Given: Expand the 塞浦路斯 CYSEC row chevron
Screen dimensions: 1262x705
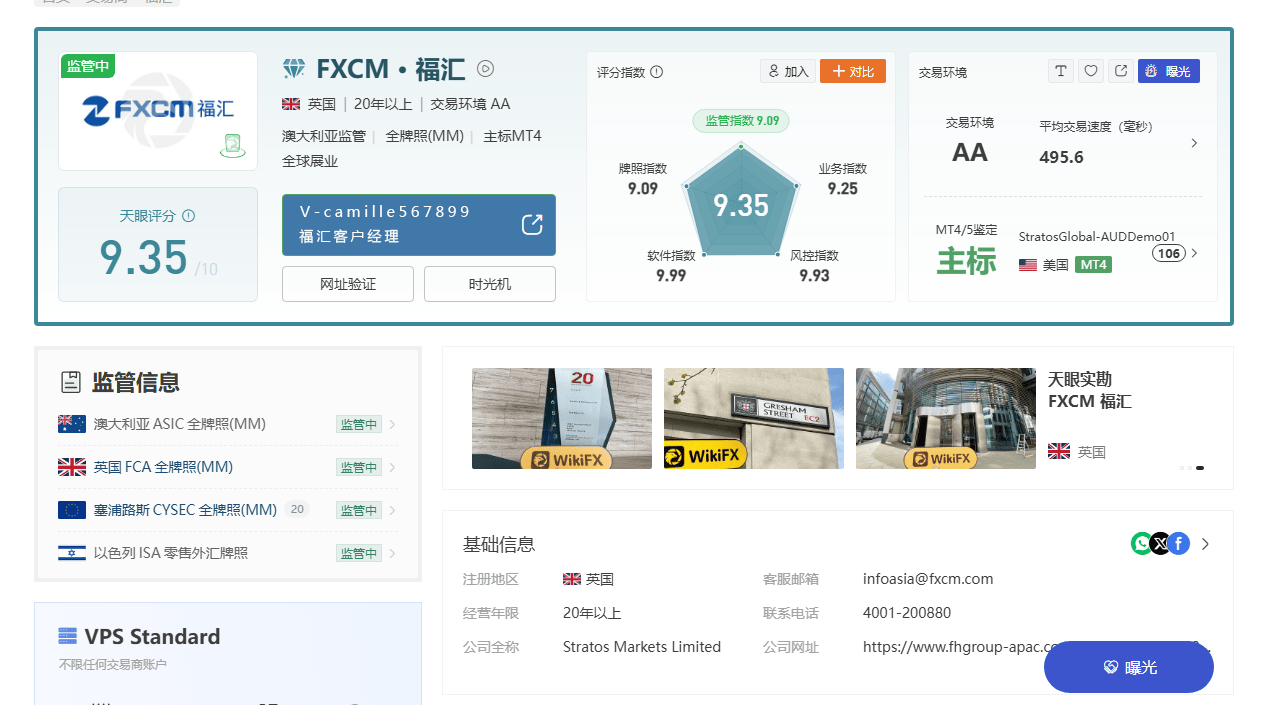Looking at the screenshot, I should point(392,510).
